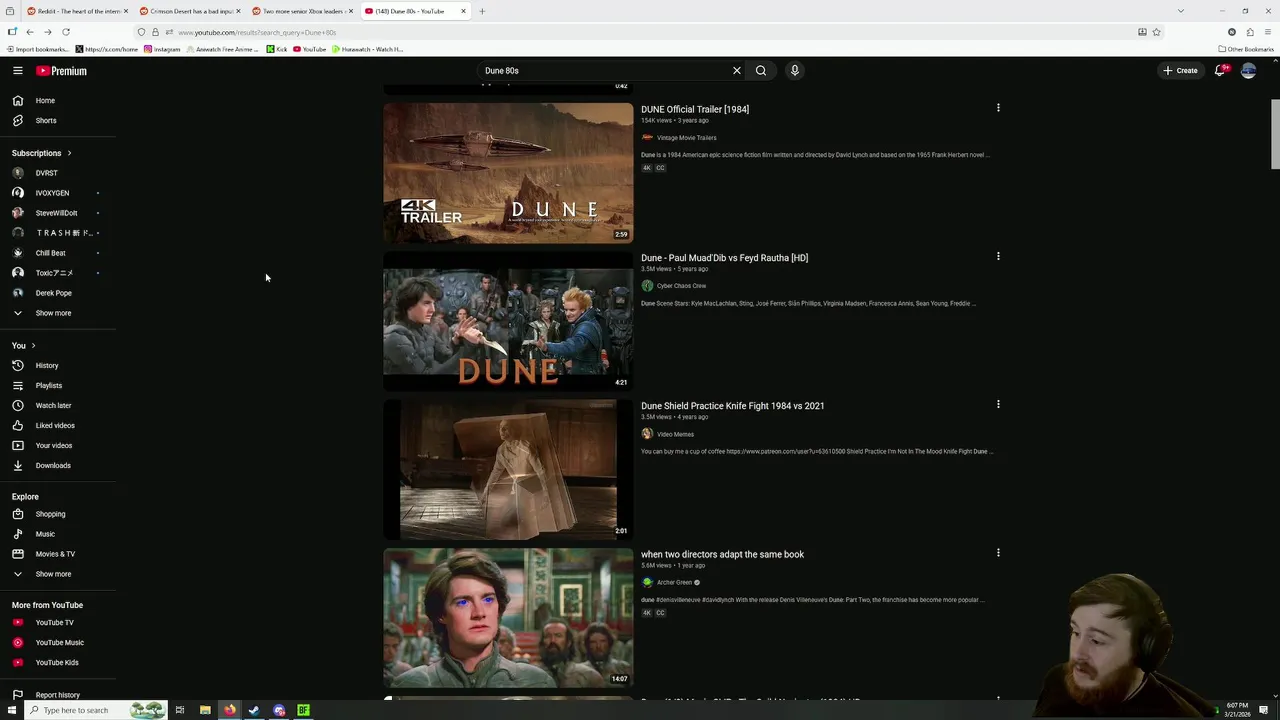Bookmark this page with the star
The height and width of the screenshot is (720, 1280).
pyautogui.click(x=1157, y=32)
